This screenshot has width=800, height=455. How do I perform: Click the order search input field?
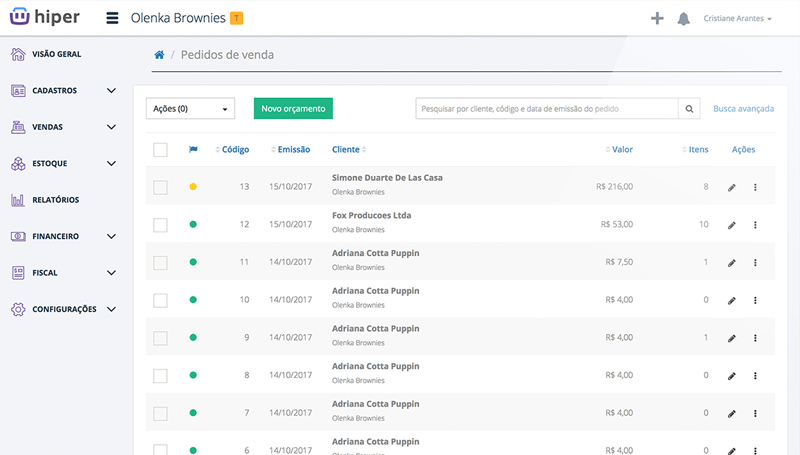click(546, 109)
